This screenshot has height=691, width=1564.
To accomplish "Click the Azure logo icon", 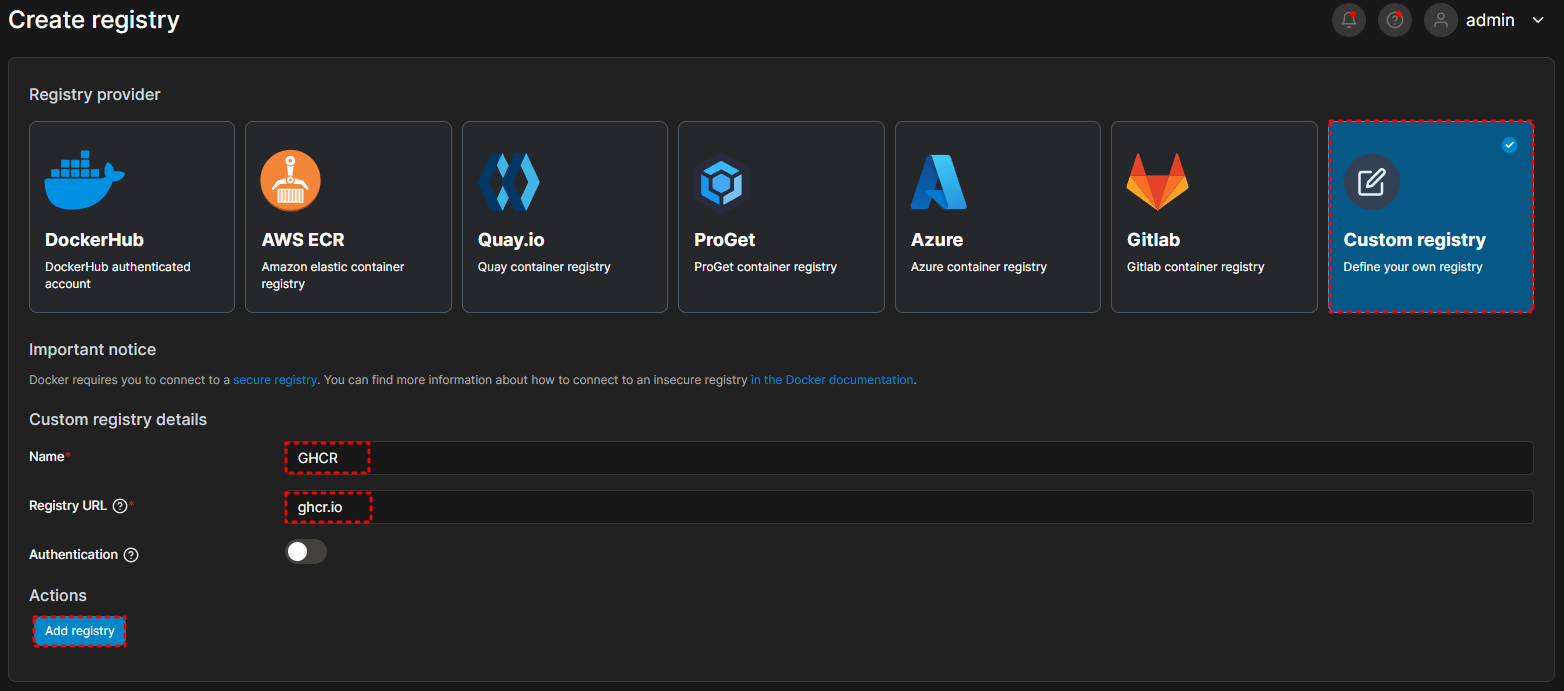I will [938, 182].
